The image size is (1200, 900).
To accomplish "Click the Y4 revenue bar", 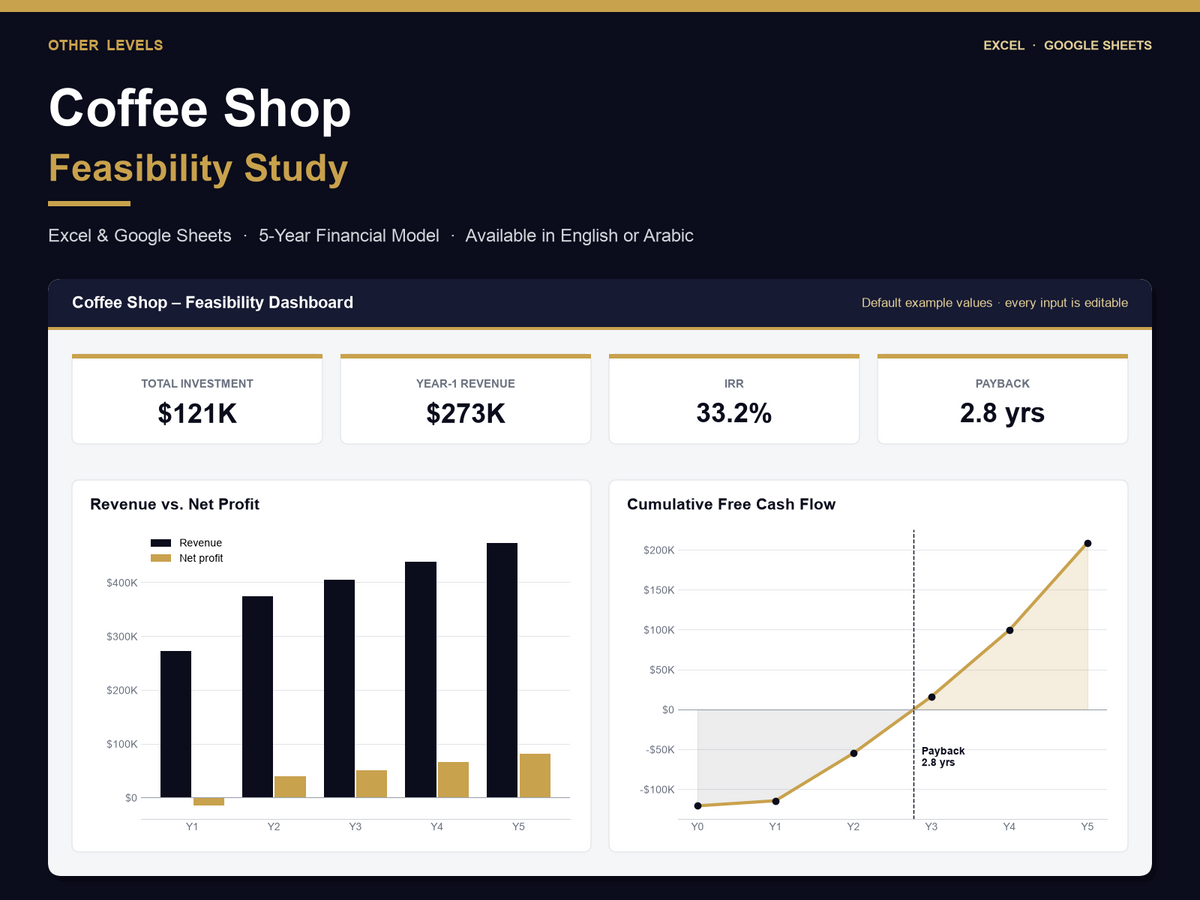I will tap(421, 680).
